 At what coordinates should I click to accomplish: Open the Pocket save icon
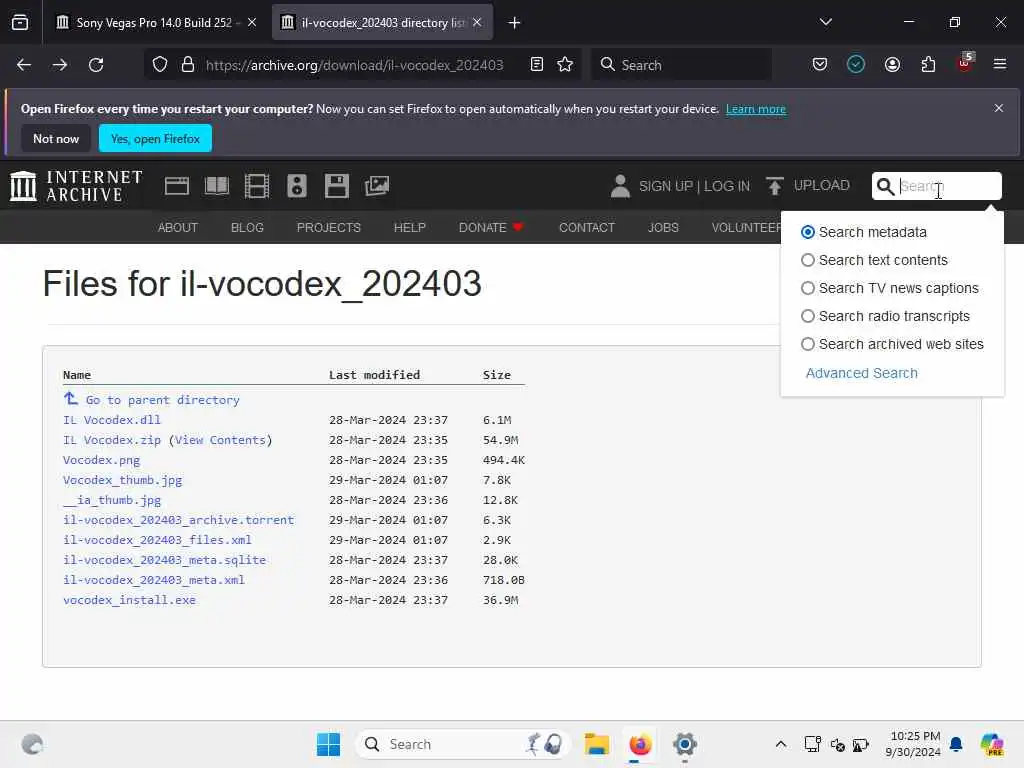pos(820,65)
